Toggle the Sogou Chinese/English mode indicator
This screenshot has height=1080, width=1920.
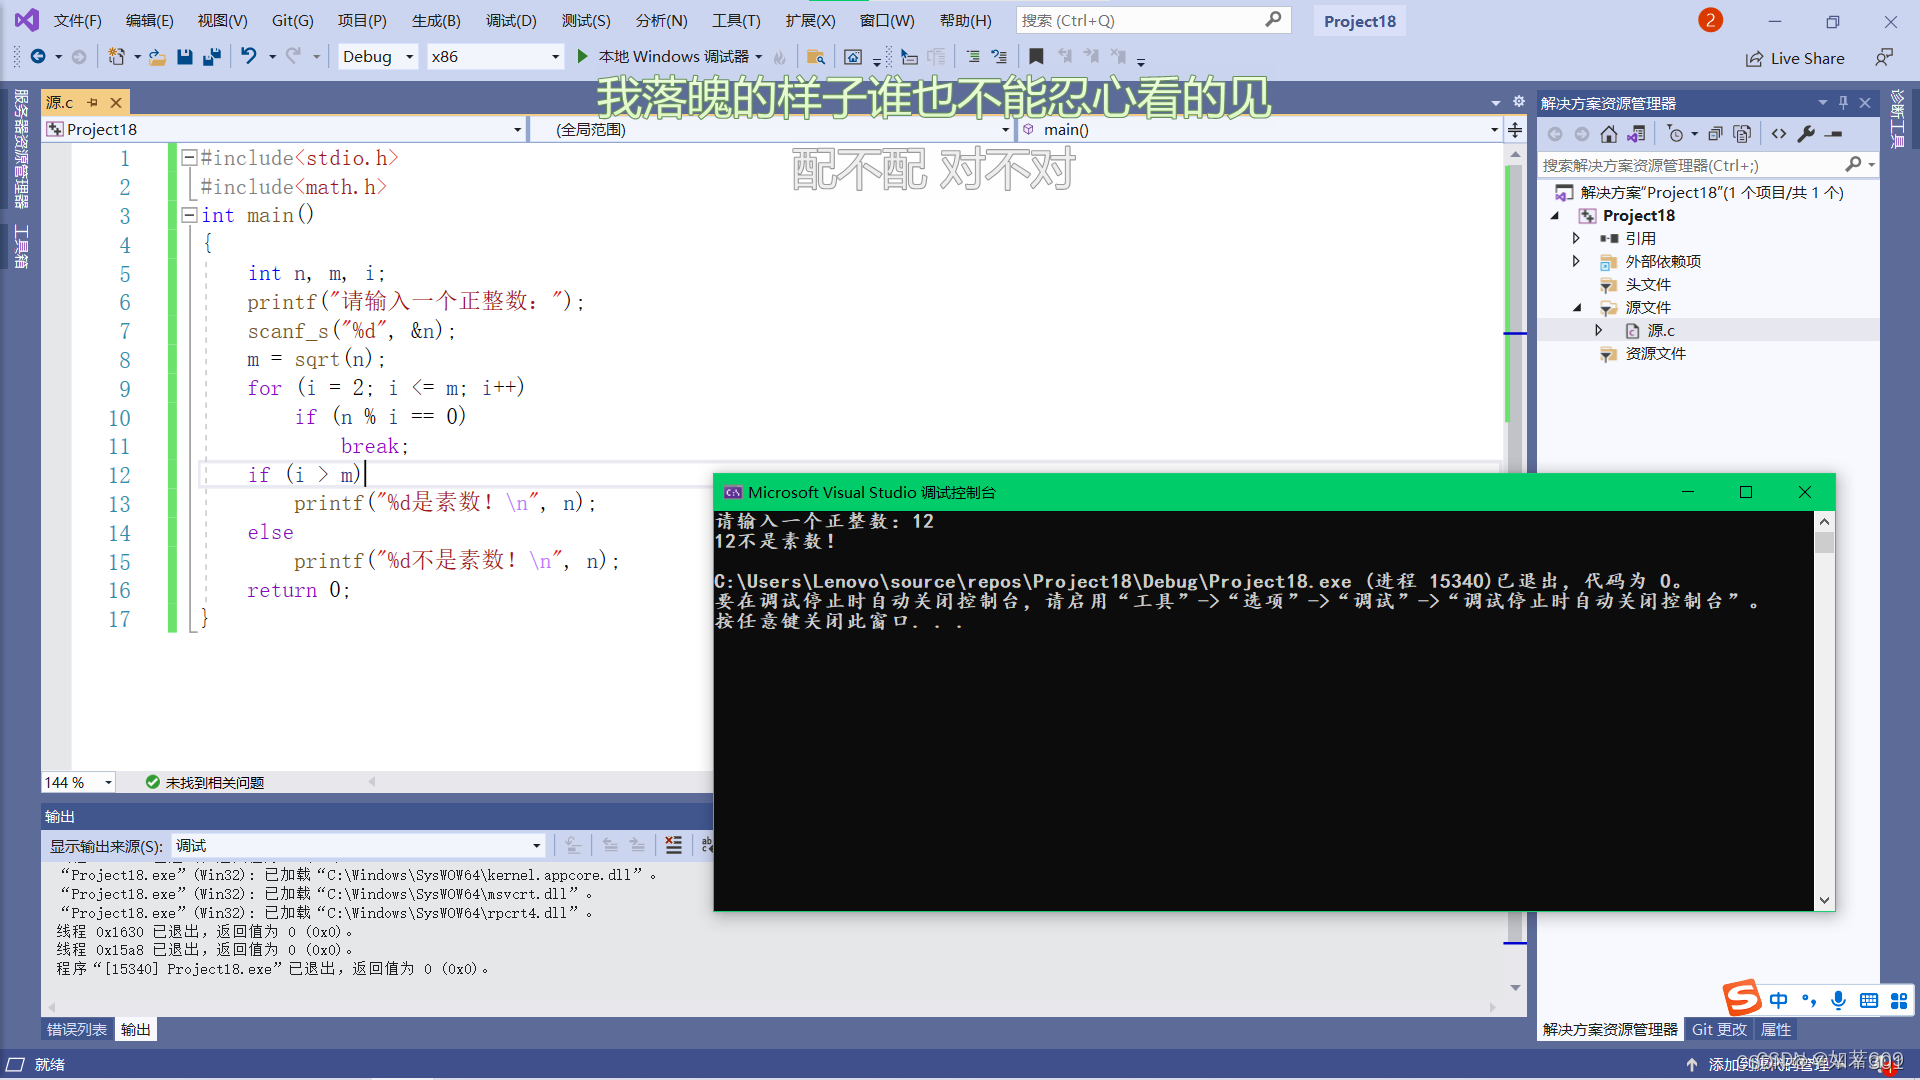point(1778,1000)
